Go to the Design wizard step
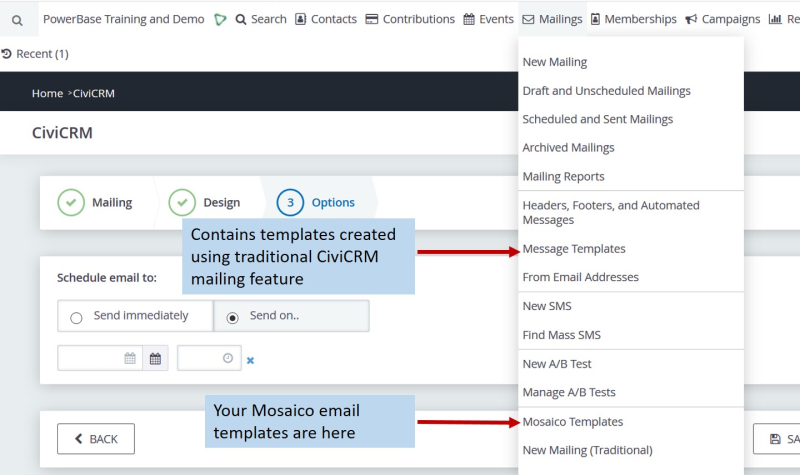This screenshot has width=800, height=475. (x=205, y=203)
